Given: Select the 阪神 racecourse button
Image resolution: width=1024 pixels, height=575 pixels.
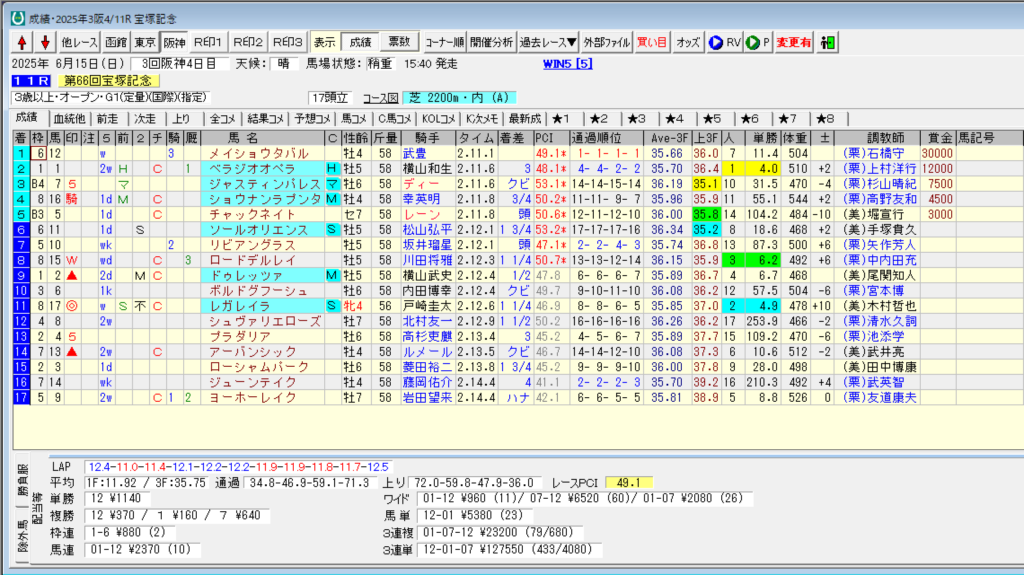Looking at the screenshot, I should tap(174, 42).
